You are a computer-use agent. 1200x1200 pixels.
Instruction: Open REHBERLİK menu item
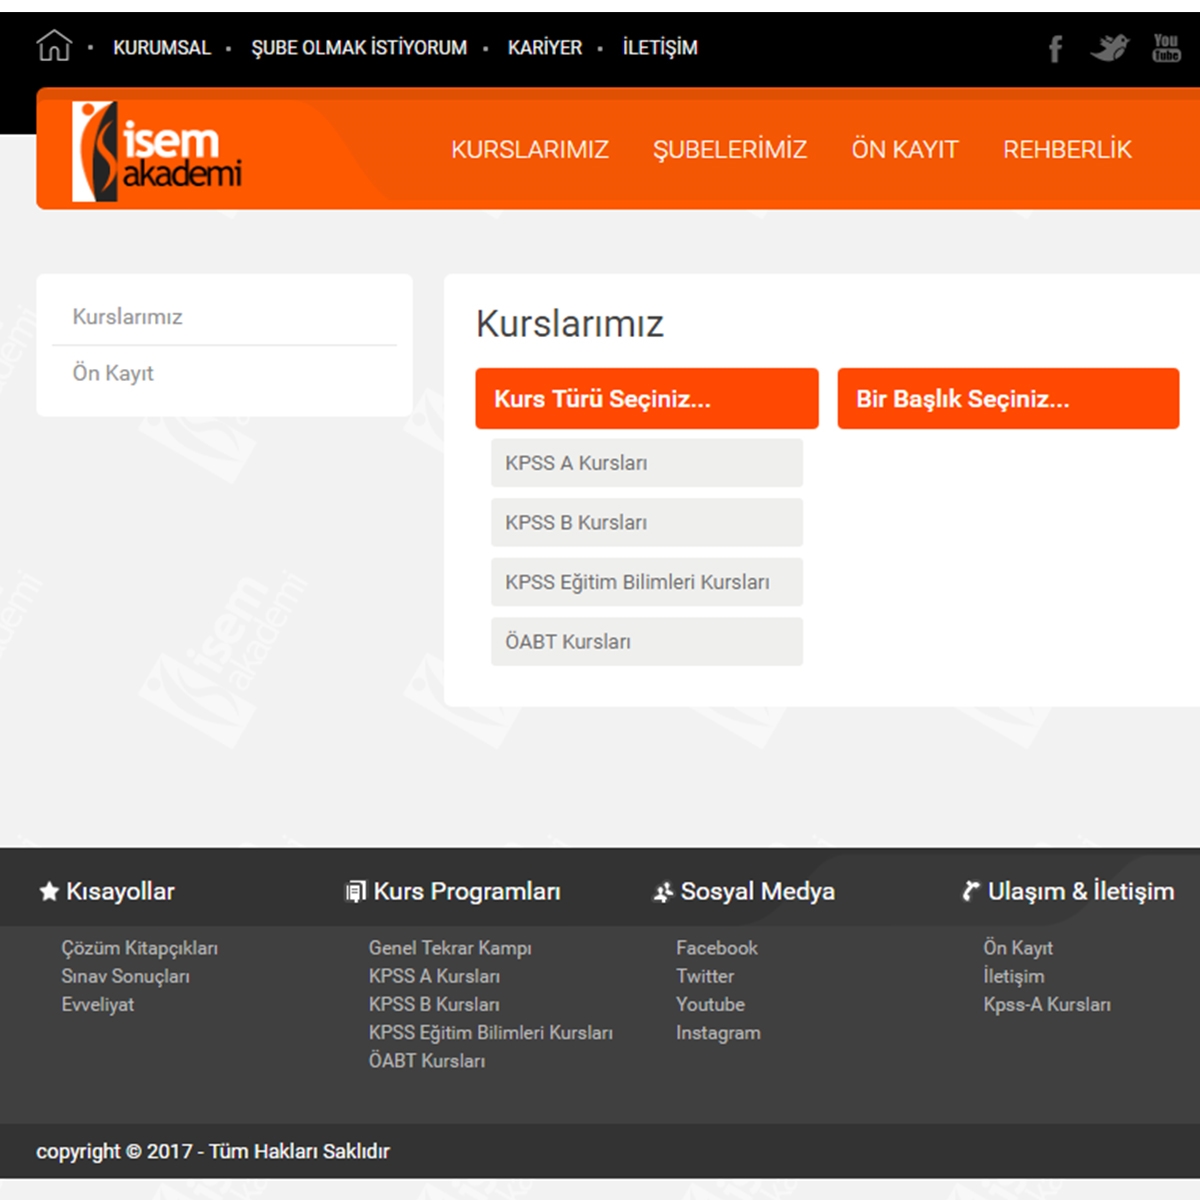coord(1067,150)
